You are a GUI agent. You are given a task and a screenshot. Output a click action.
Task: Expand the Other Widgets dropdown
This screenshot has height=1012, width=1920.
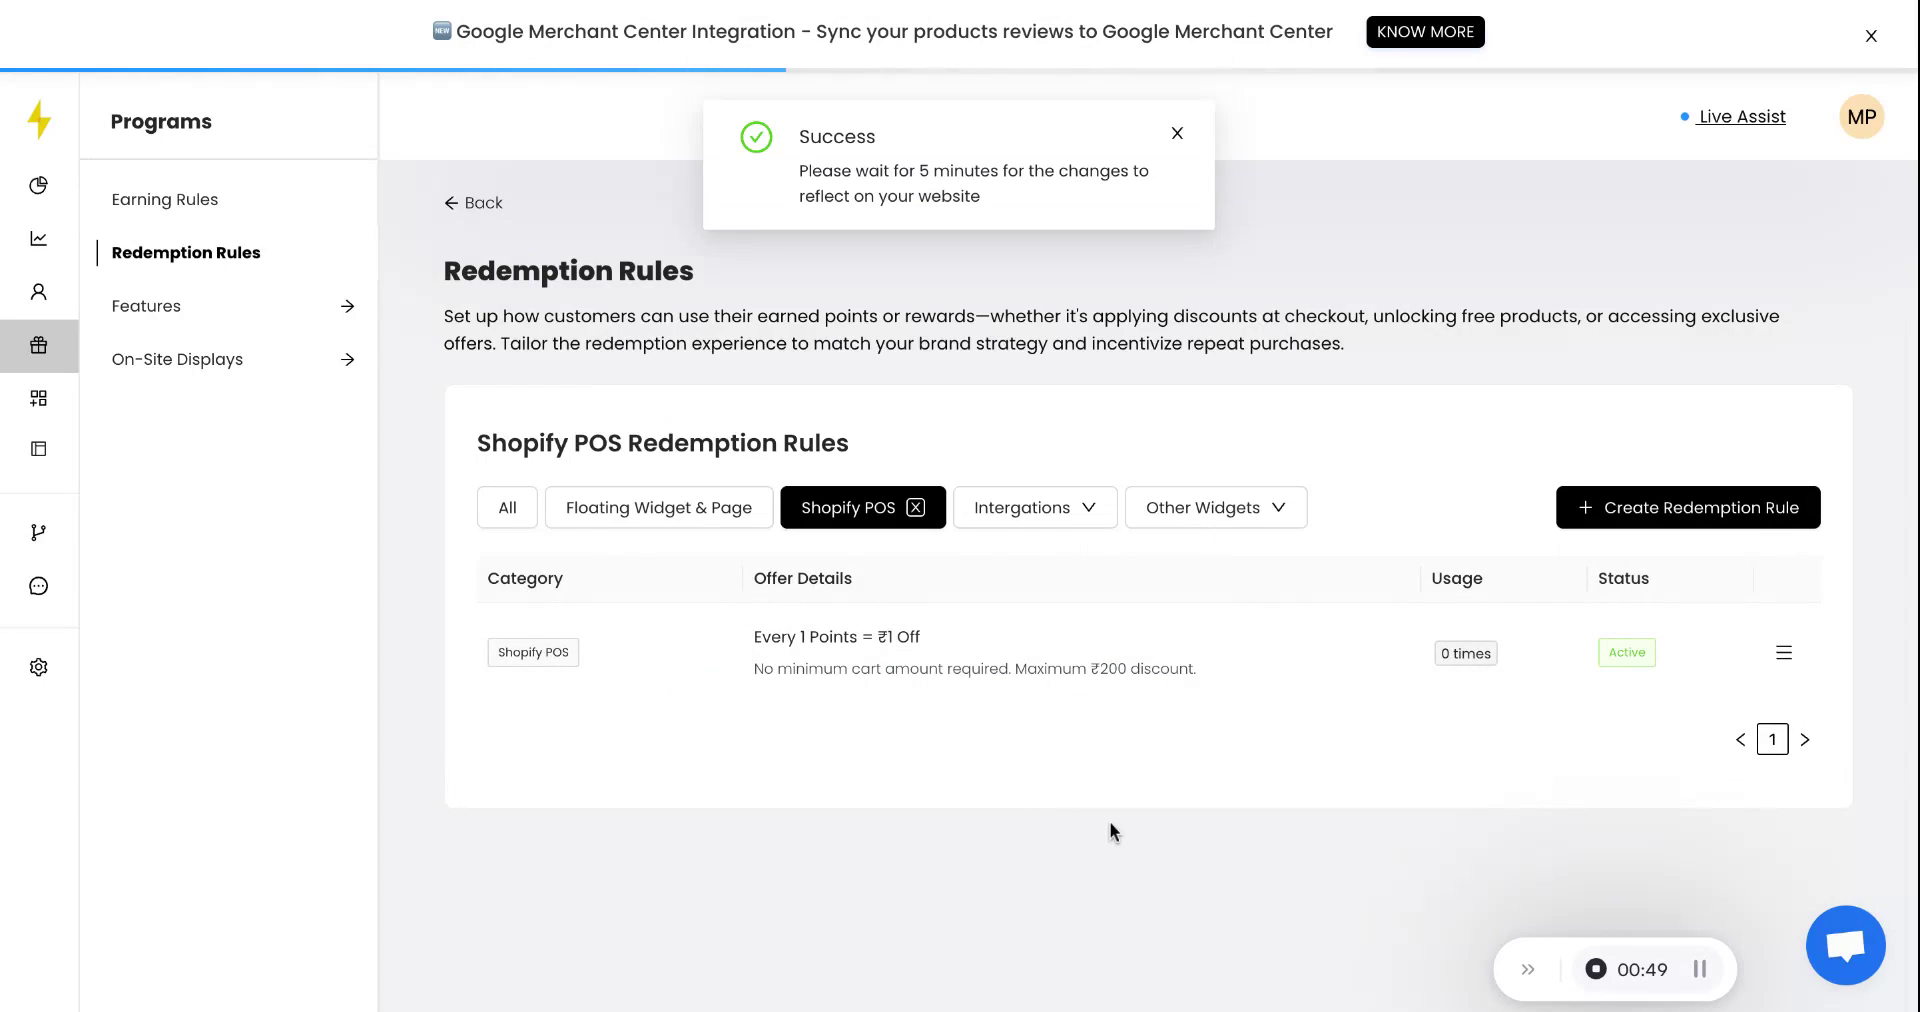pos(1215,507)
